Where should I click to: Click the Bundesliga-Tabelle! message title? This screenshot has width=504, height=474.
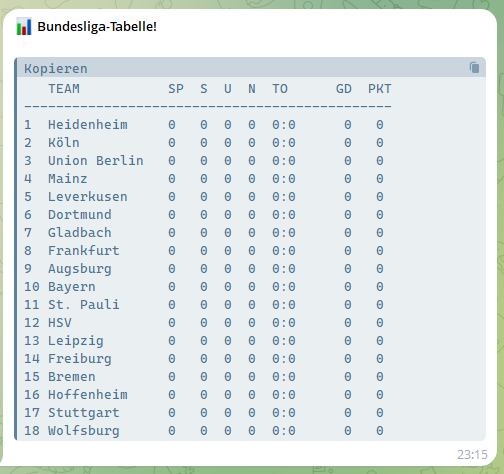97,27
